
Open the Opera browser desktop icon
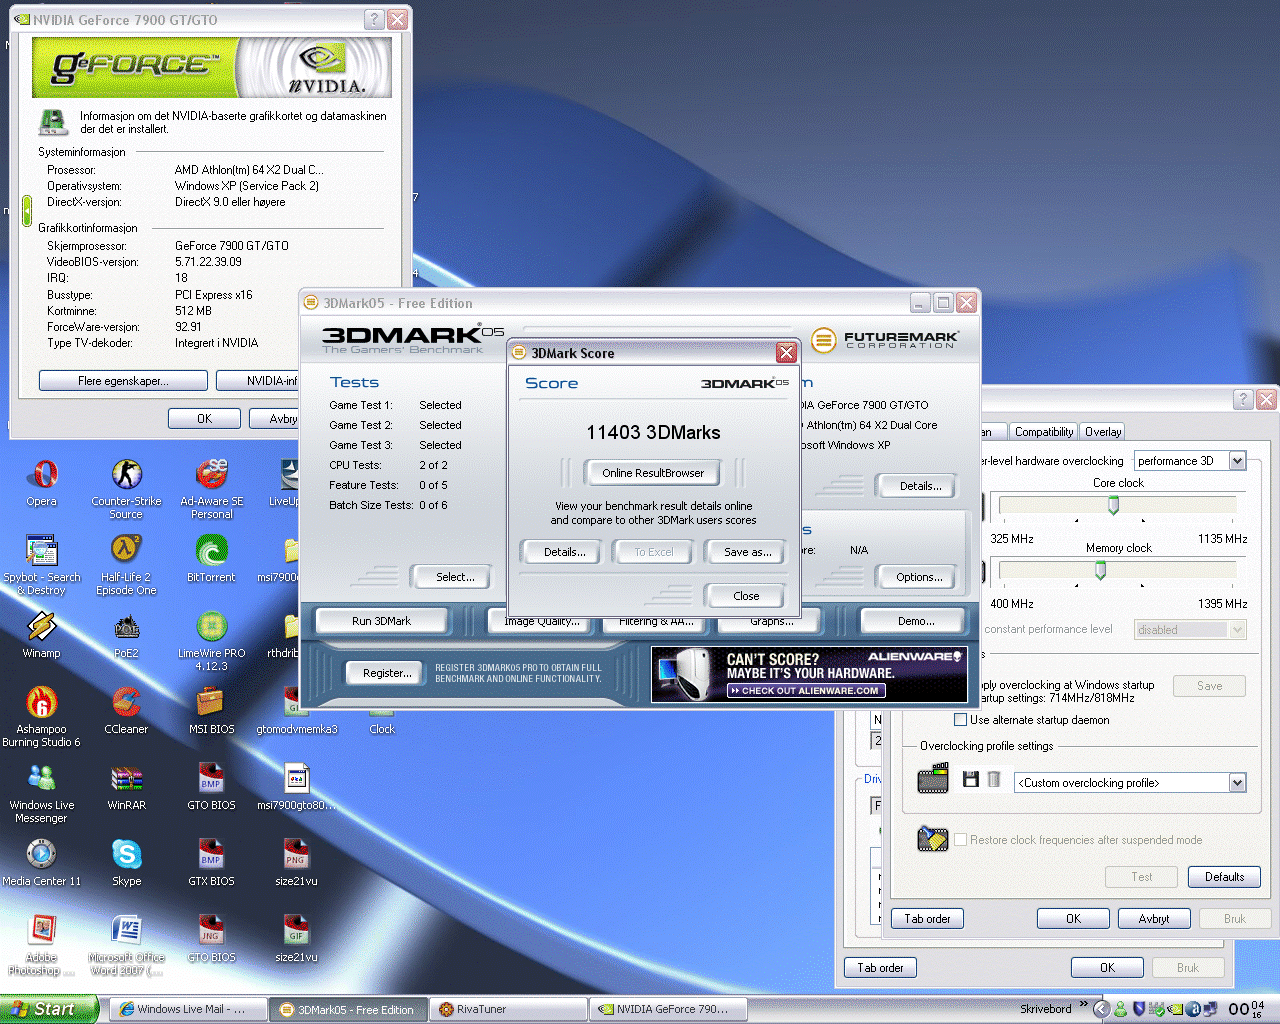coord(41,476)
